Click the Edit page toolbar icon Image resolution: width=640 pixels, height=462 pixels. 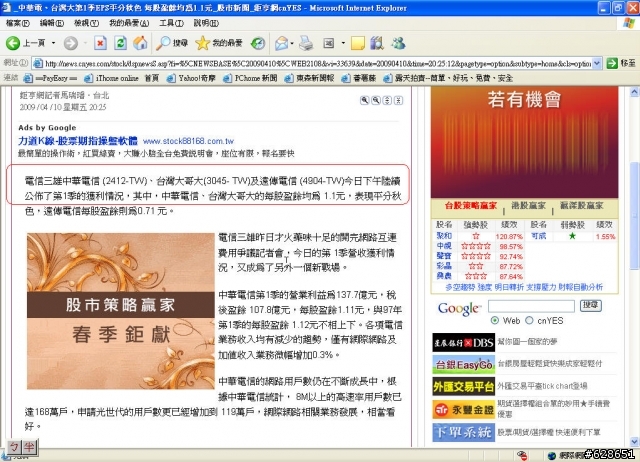(x=329, y=43)
